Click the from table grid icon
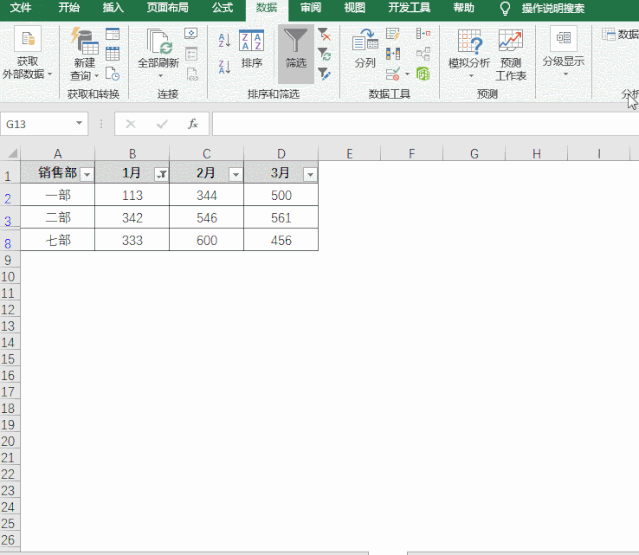The image size is (639, 555). [x=112, y=54]
